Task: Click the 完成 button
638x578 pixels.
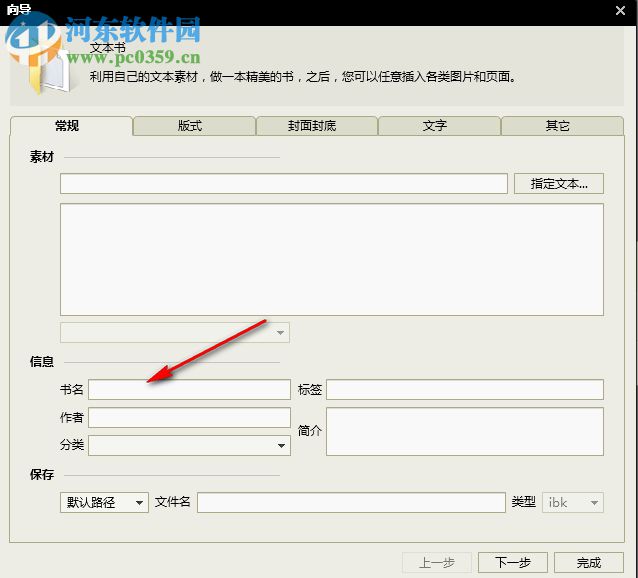Action: coord(589,563)
